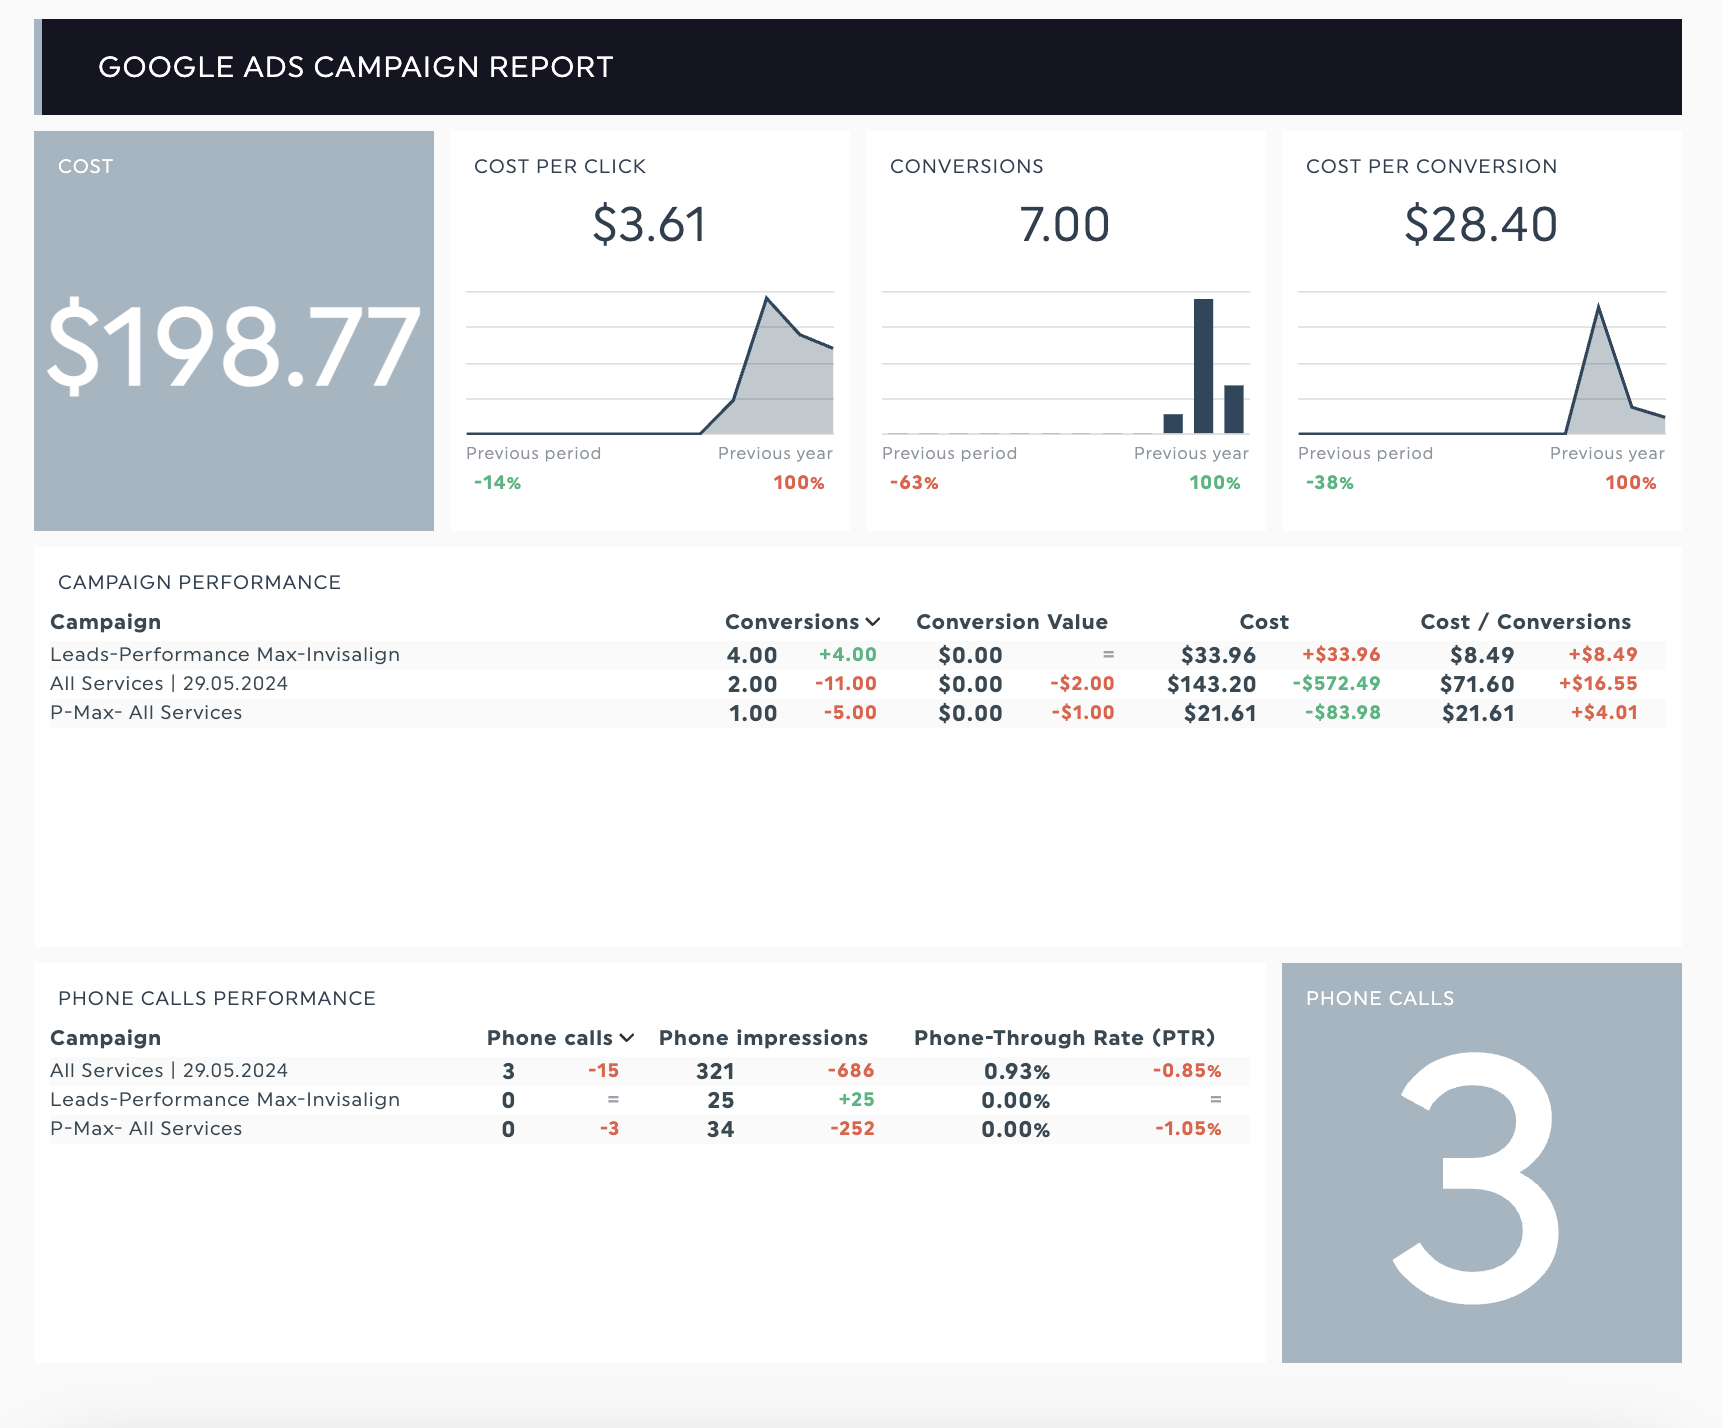Click the Cost / Conversions column header
1722x1428 pixels.
pyautogui.click(x=1525, y=622)
